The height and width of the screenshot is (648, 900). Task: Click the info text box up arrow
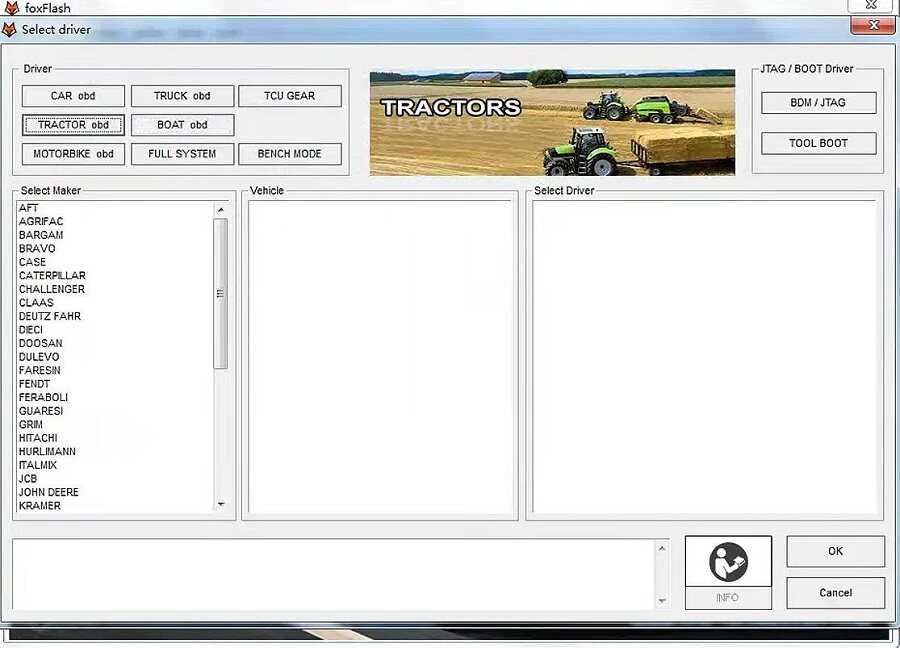(x=662, y=549)
